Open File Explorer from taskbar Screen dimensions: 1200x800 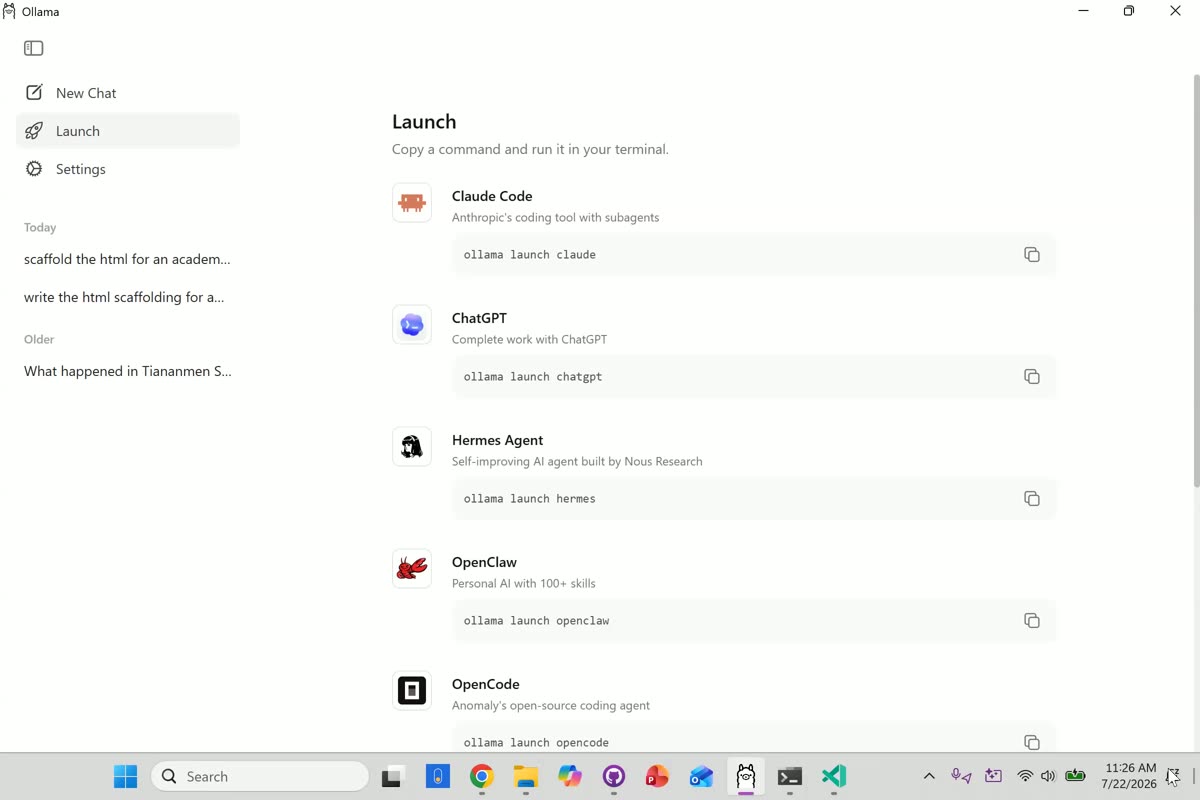[526, 776]
